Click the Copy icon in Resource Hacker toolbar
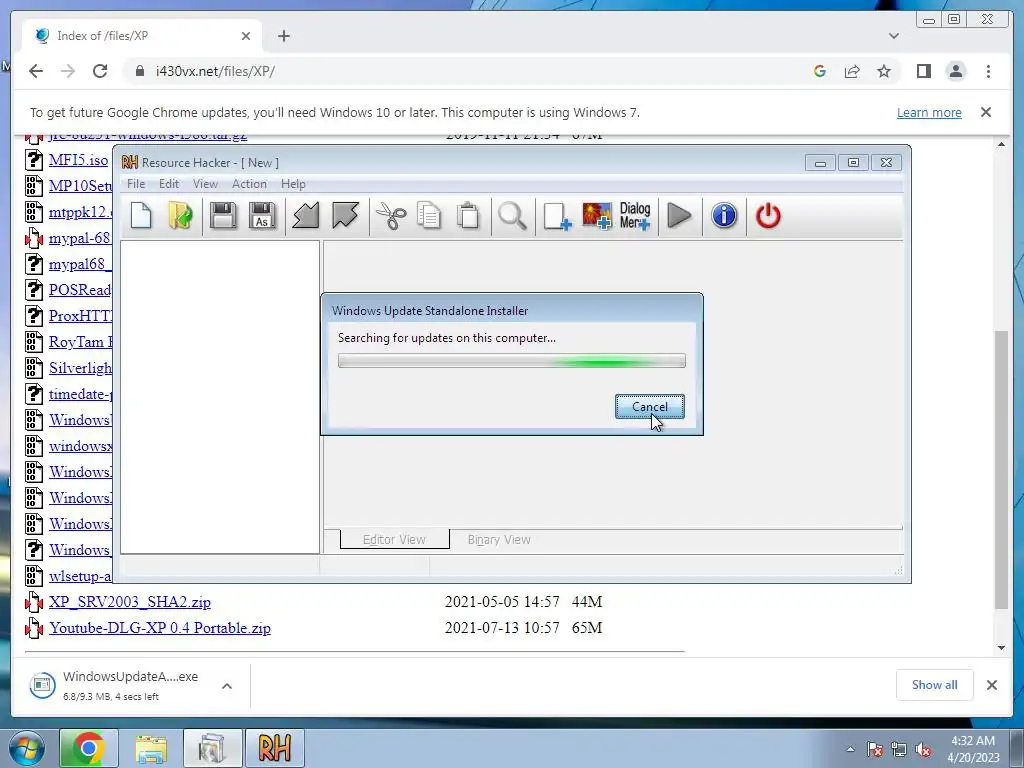 pos(429,216)
